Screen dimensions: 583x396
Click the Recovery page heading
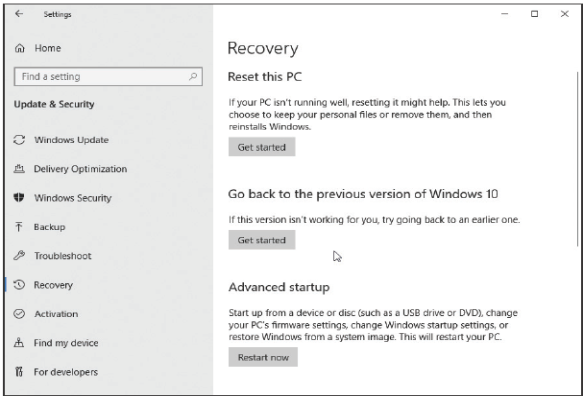coord(263,49)
